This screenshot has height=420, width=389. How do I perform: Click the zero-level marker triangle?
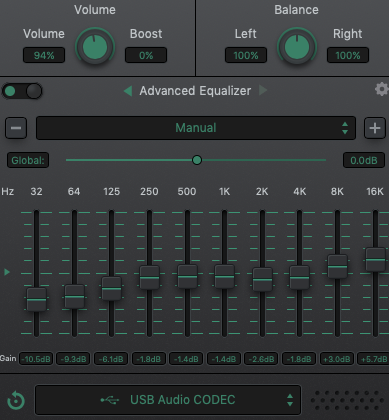7,272
